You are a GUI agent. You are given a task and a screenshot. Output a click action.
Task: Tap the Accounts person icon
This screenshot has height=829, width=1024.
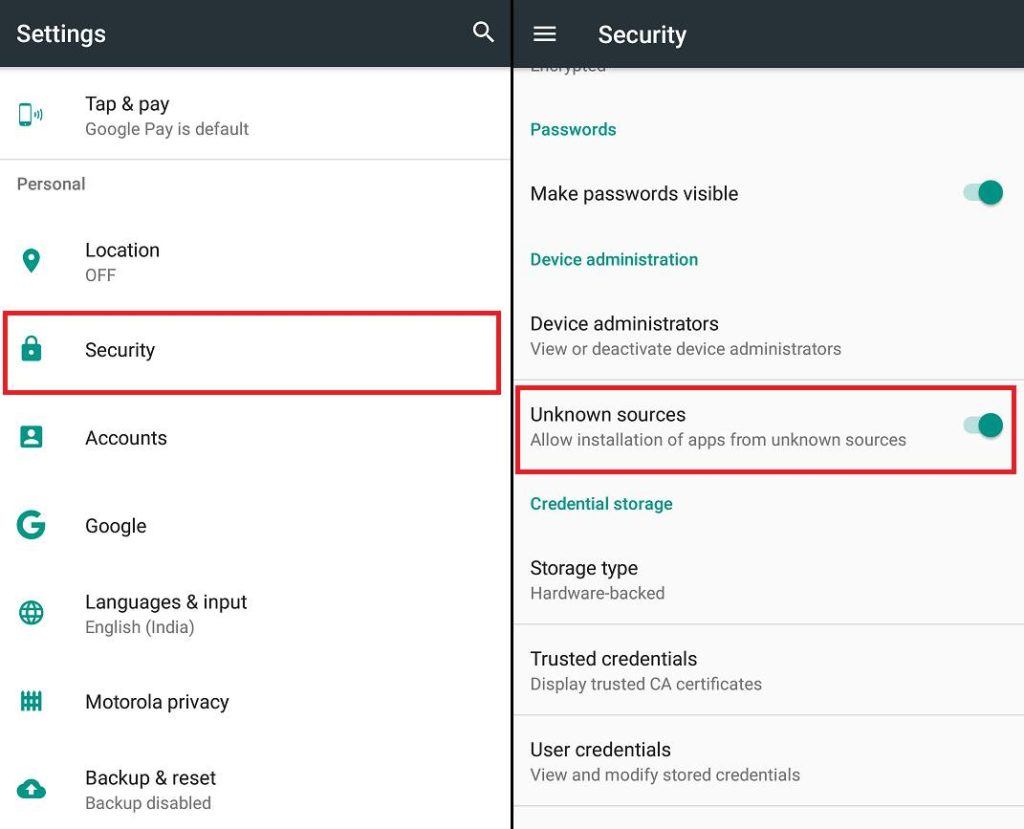click(31, 437)
